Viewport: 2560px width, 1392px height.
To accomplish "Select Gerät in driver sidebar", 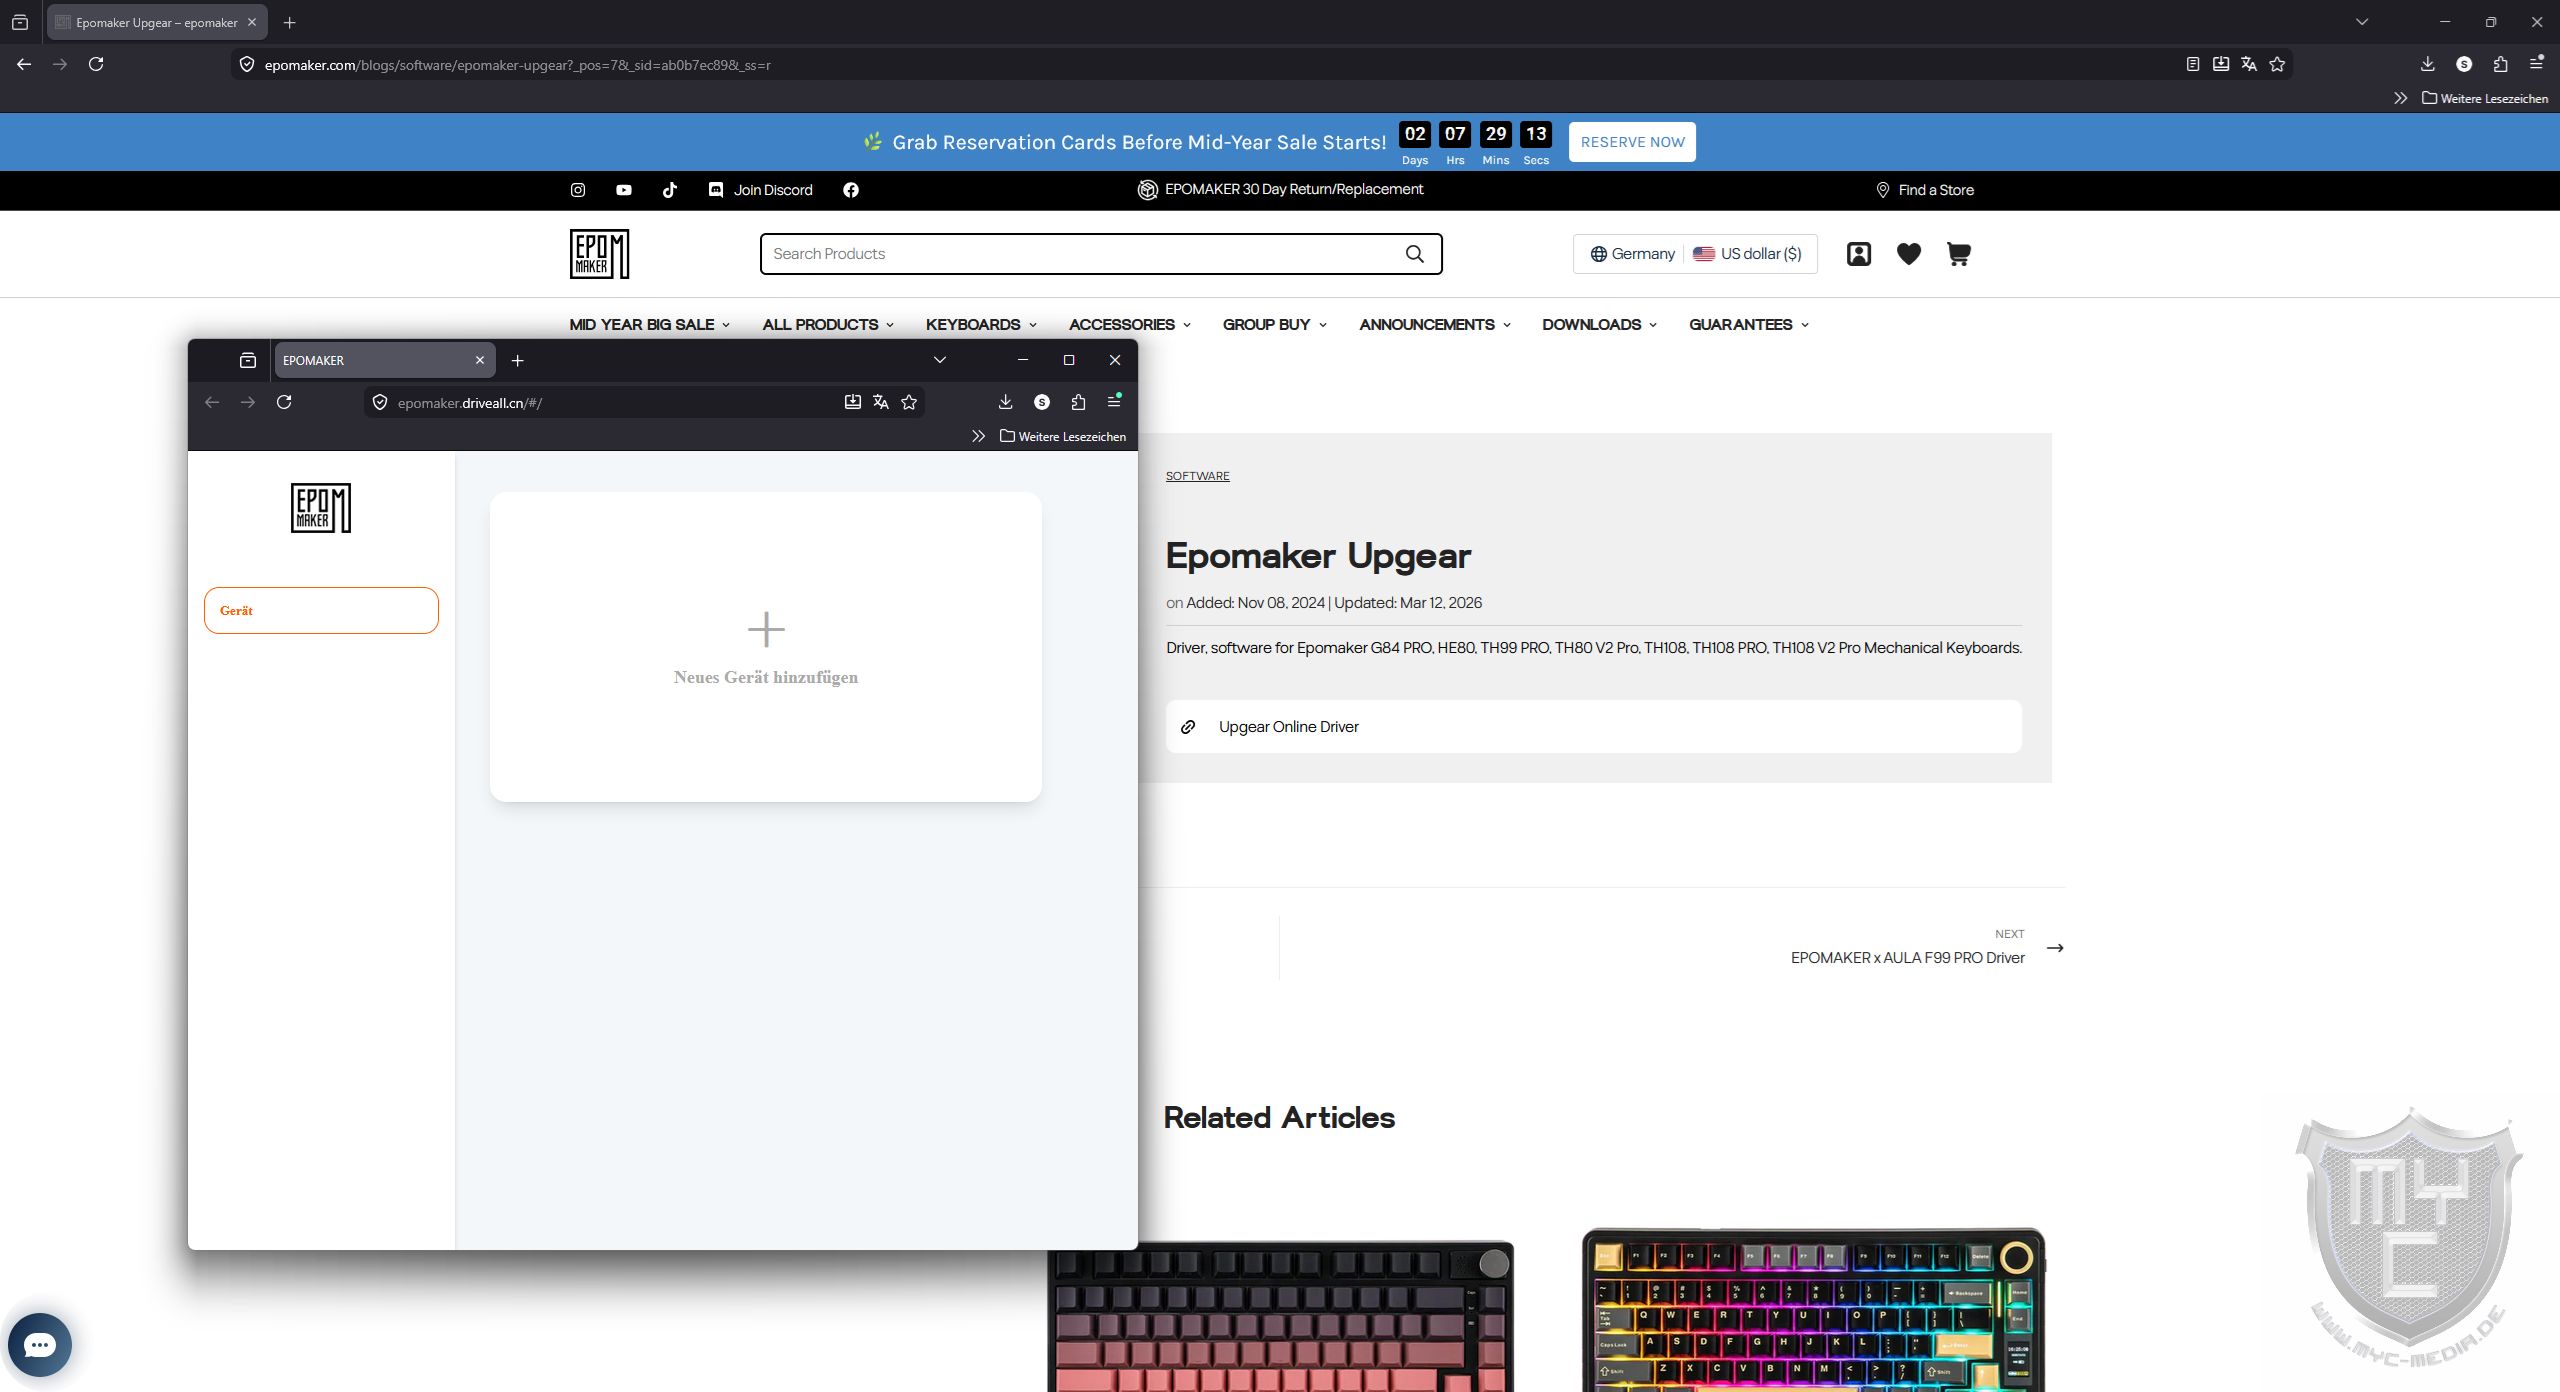I will (321, 610).
